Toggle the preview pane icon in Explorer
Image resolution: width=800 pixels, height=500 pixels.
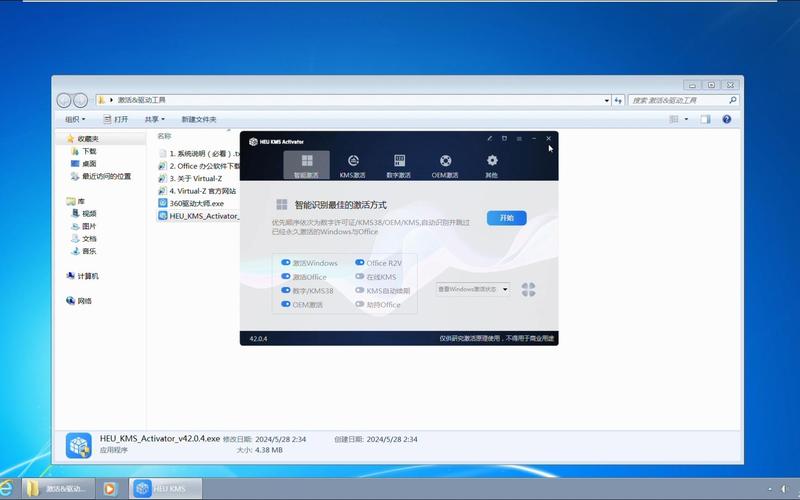tap(705, 119)
